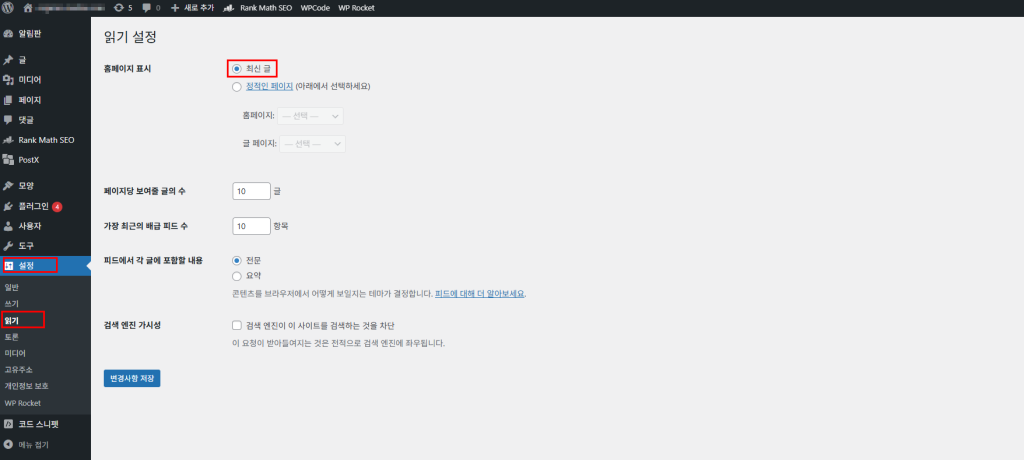The width and height of the screenshot is (1024, 460).
Task: Click the 가장 최근의 배급 피드 수 field
Action: click(251, 226)
